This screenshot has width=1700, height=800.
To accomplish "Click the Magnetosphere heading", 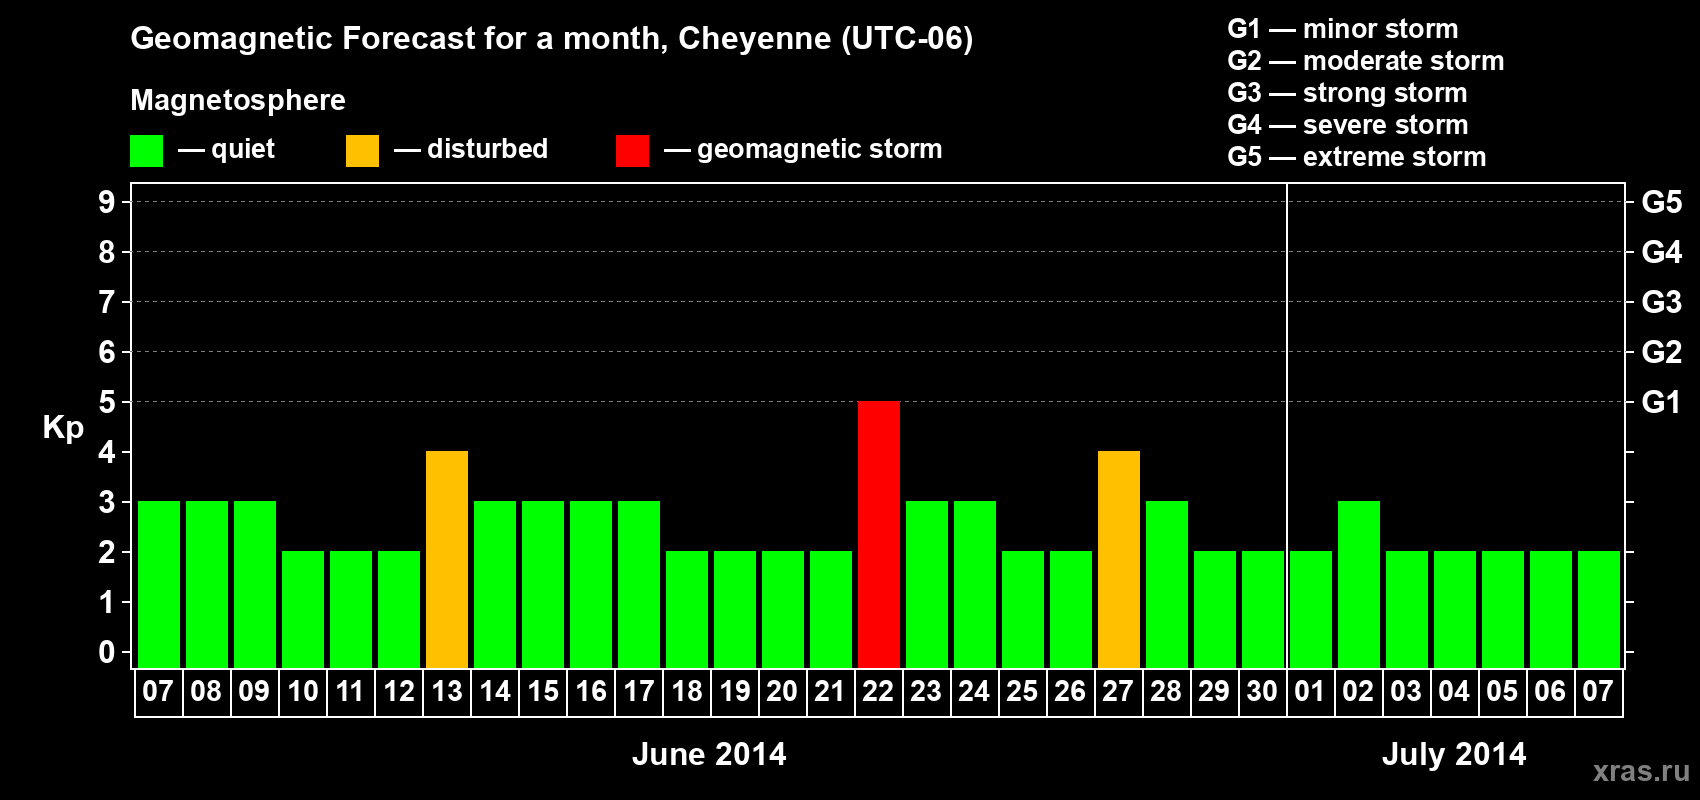I will (x=238, y=100).
